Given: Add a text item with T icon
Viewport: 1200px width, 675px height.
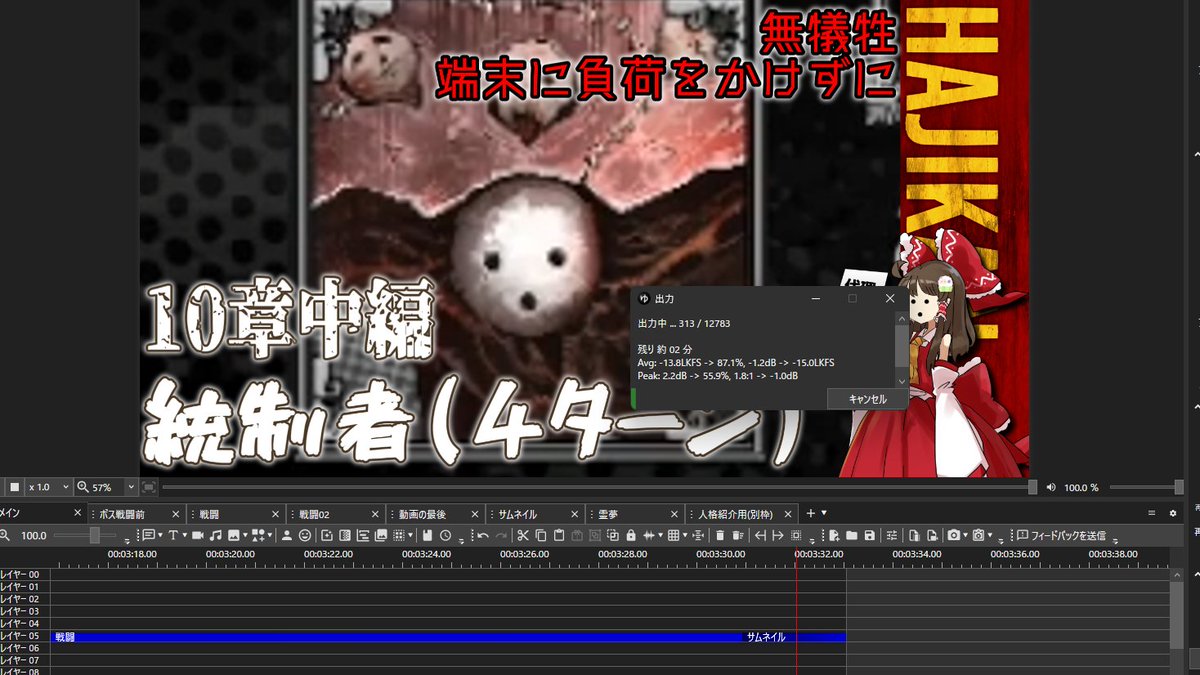Looking at the screenshot, I should [x=173, y=535].
